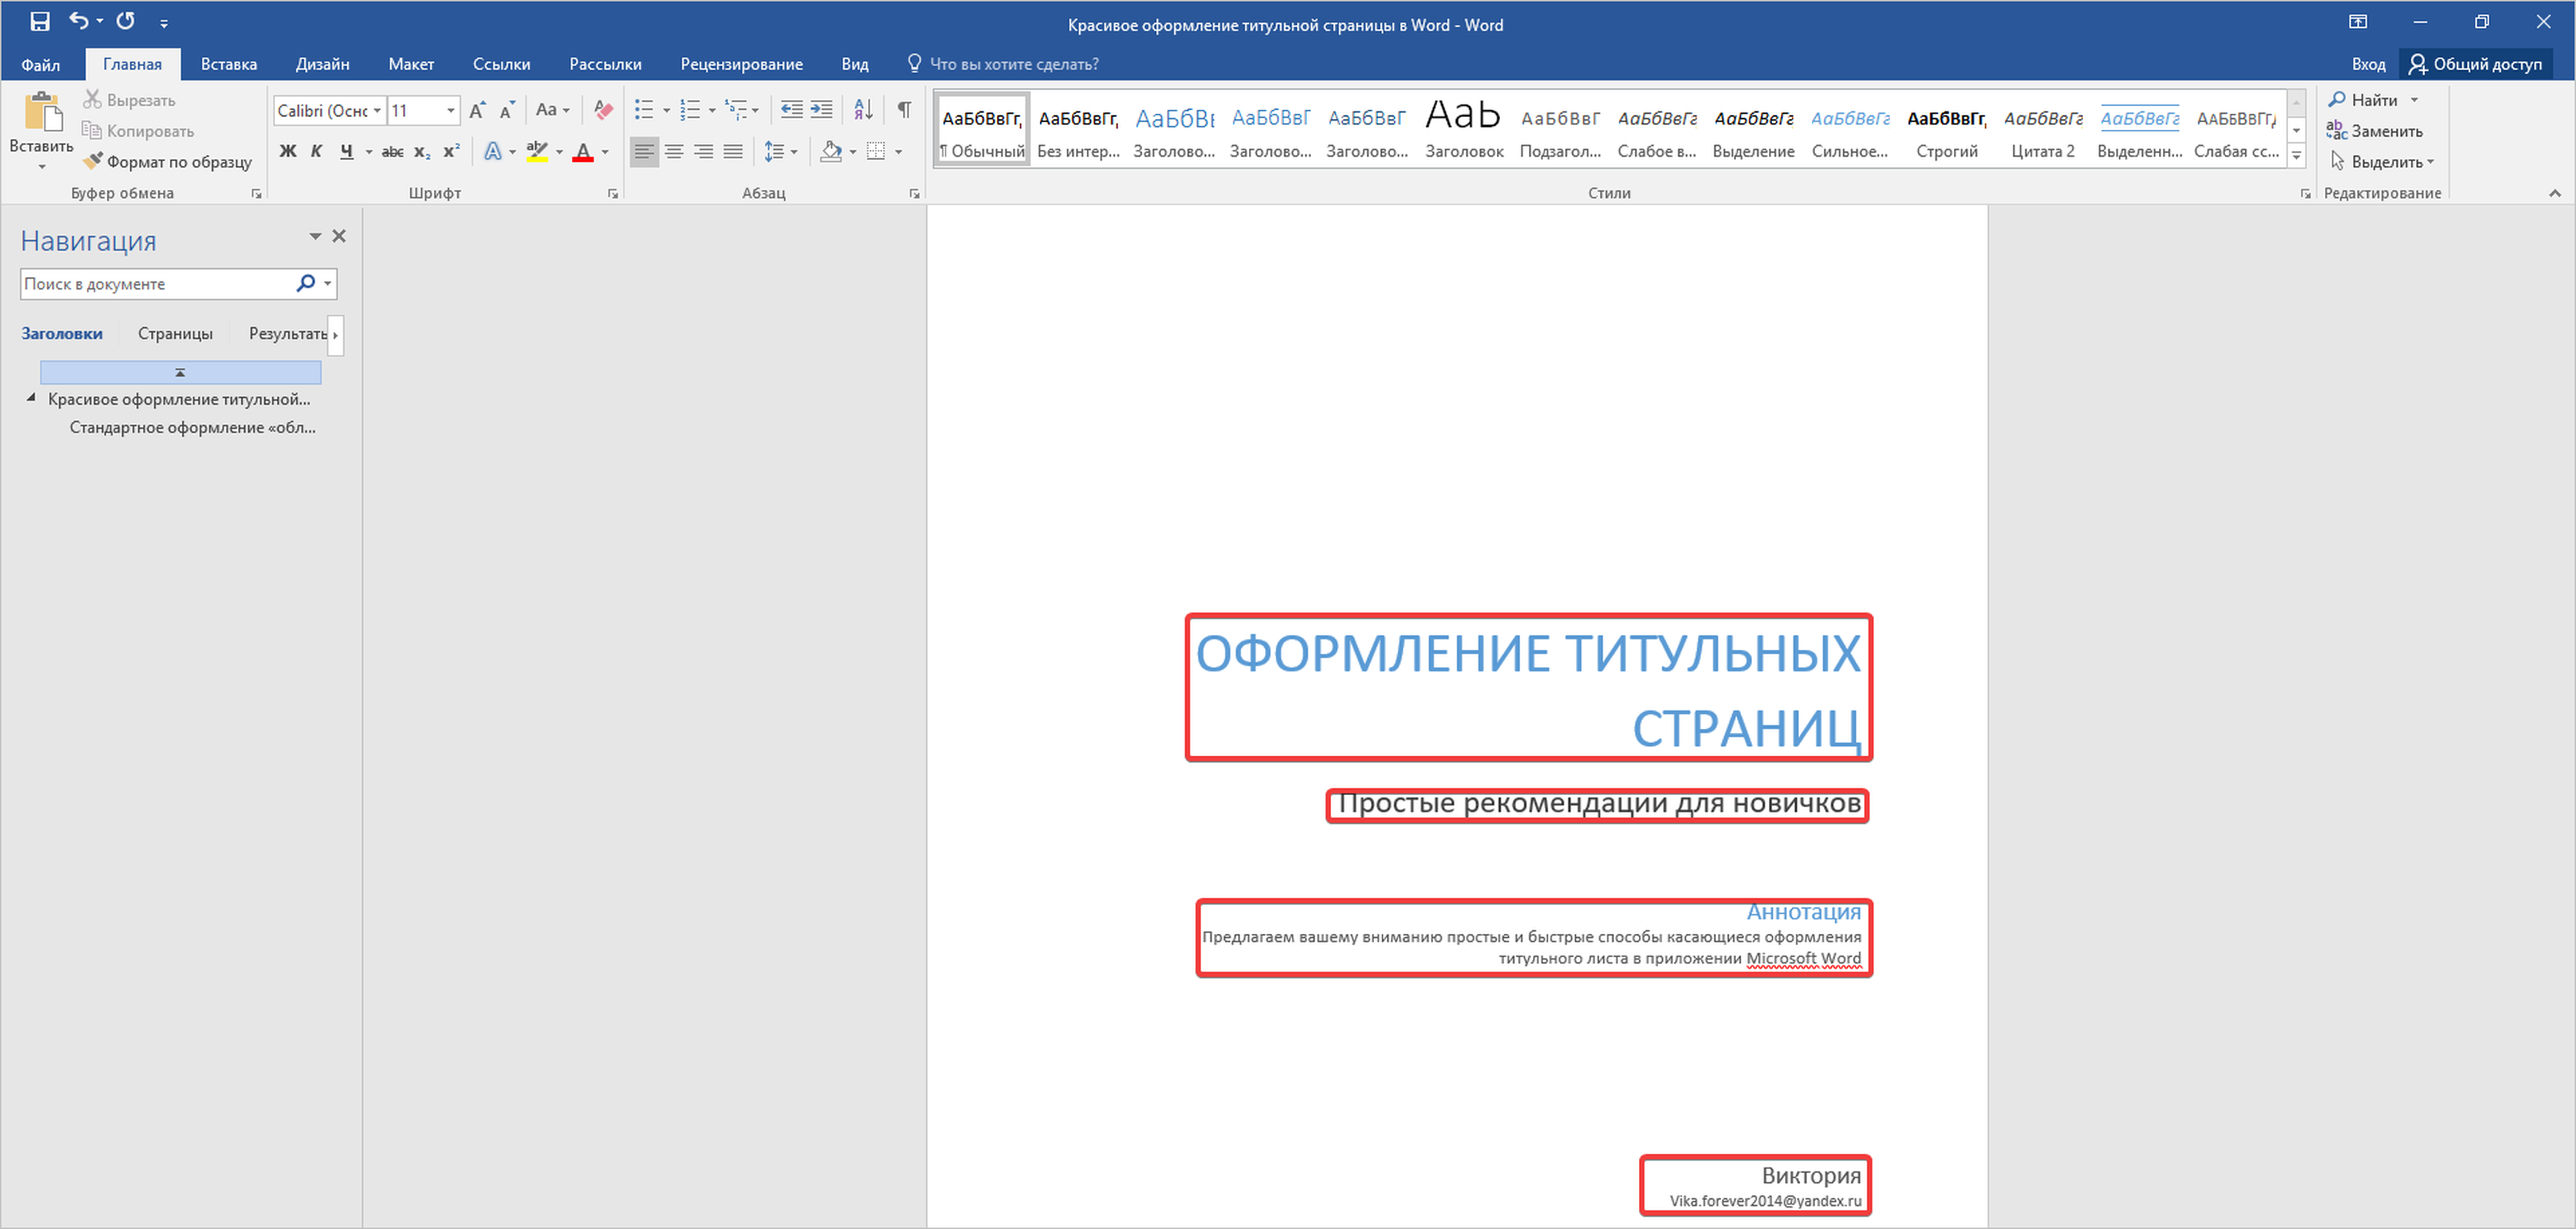Click the Format Painter brush icon

coord(93,161)
